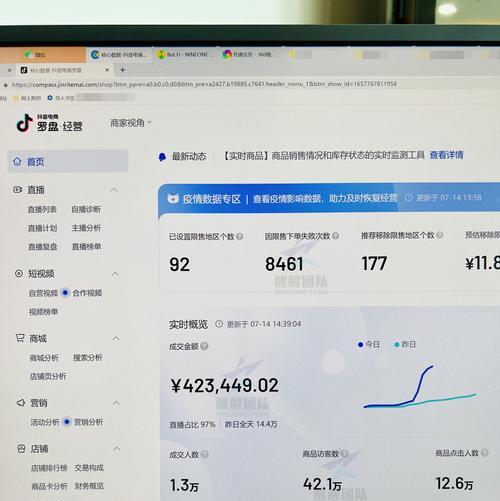This screenshot has height=501, width=500.
Task: Open 商城分析 sidebar entry
Action: (x=44, y=358)
